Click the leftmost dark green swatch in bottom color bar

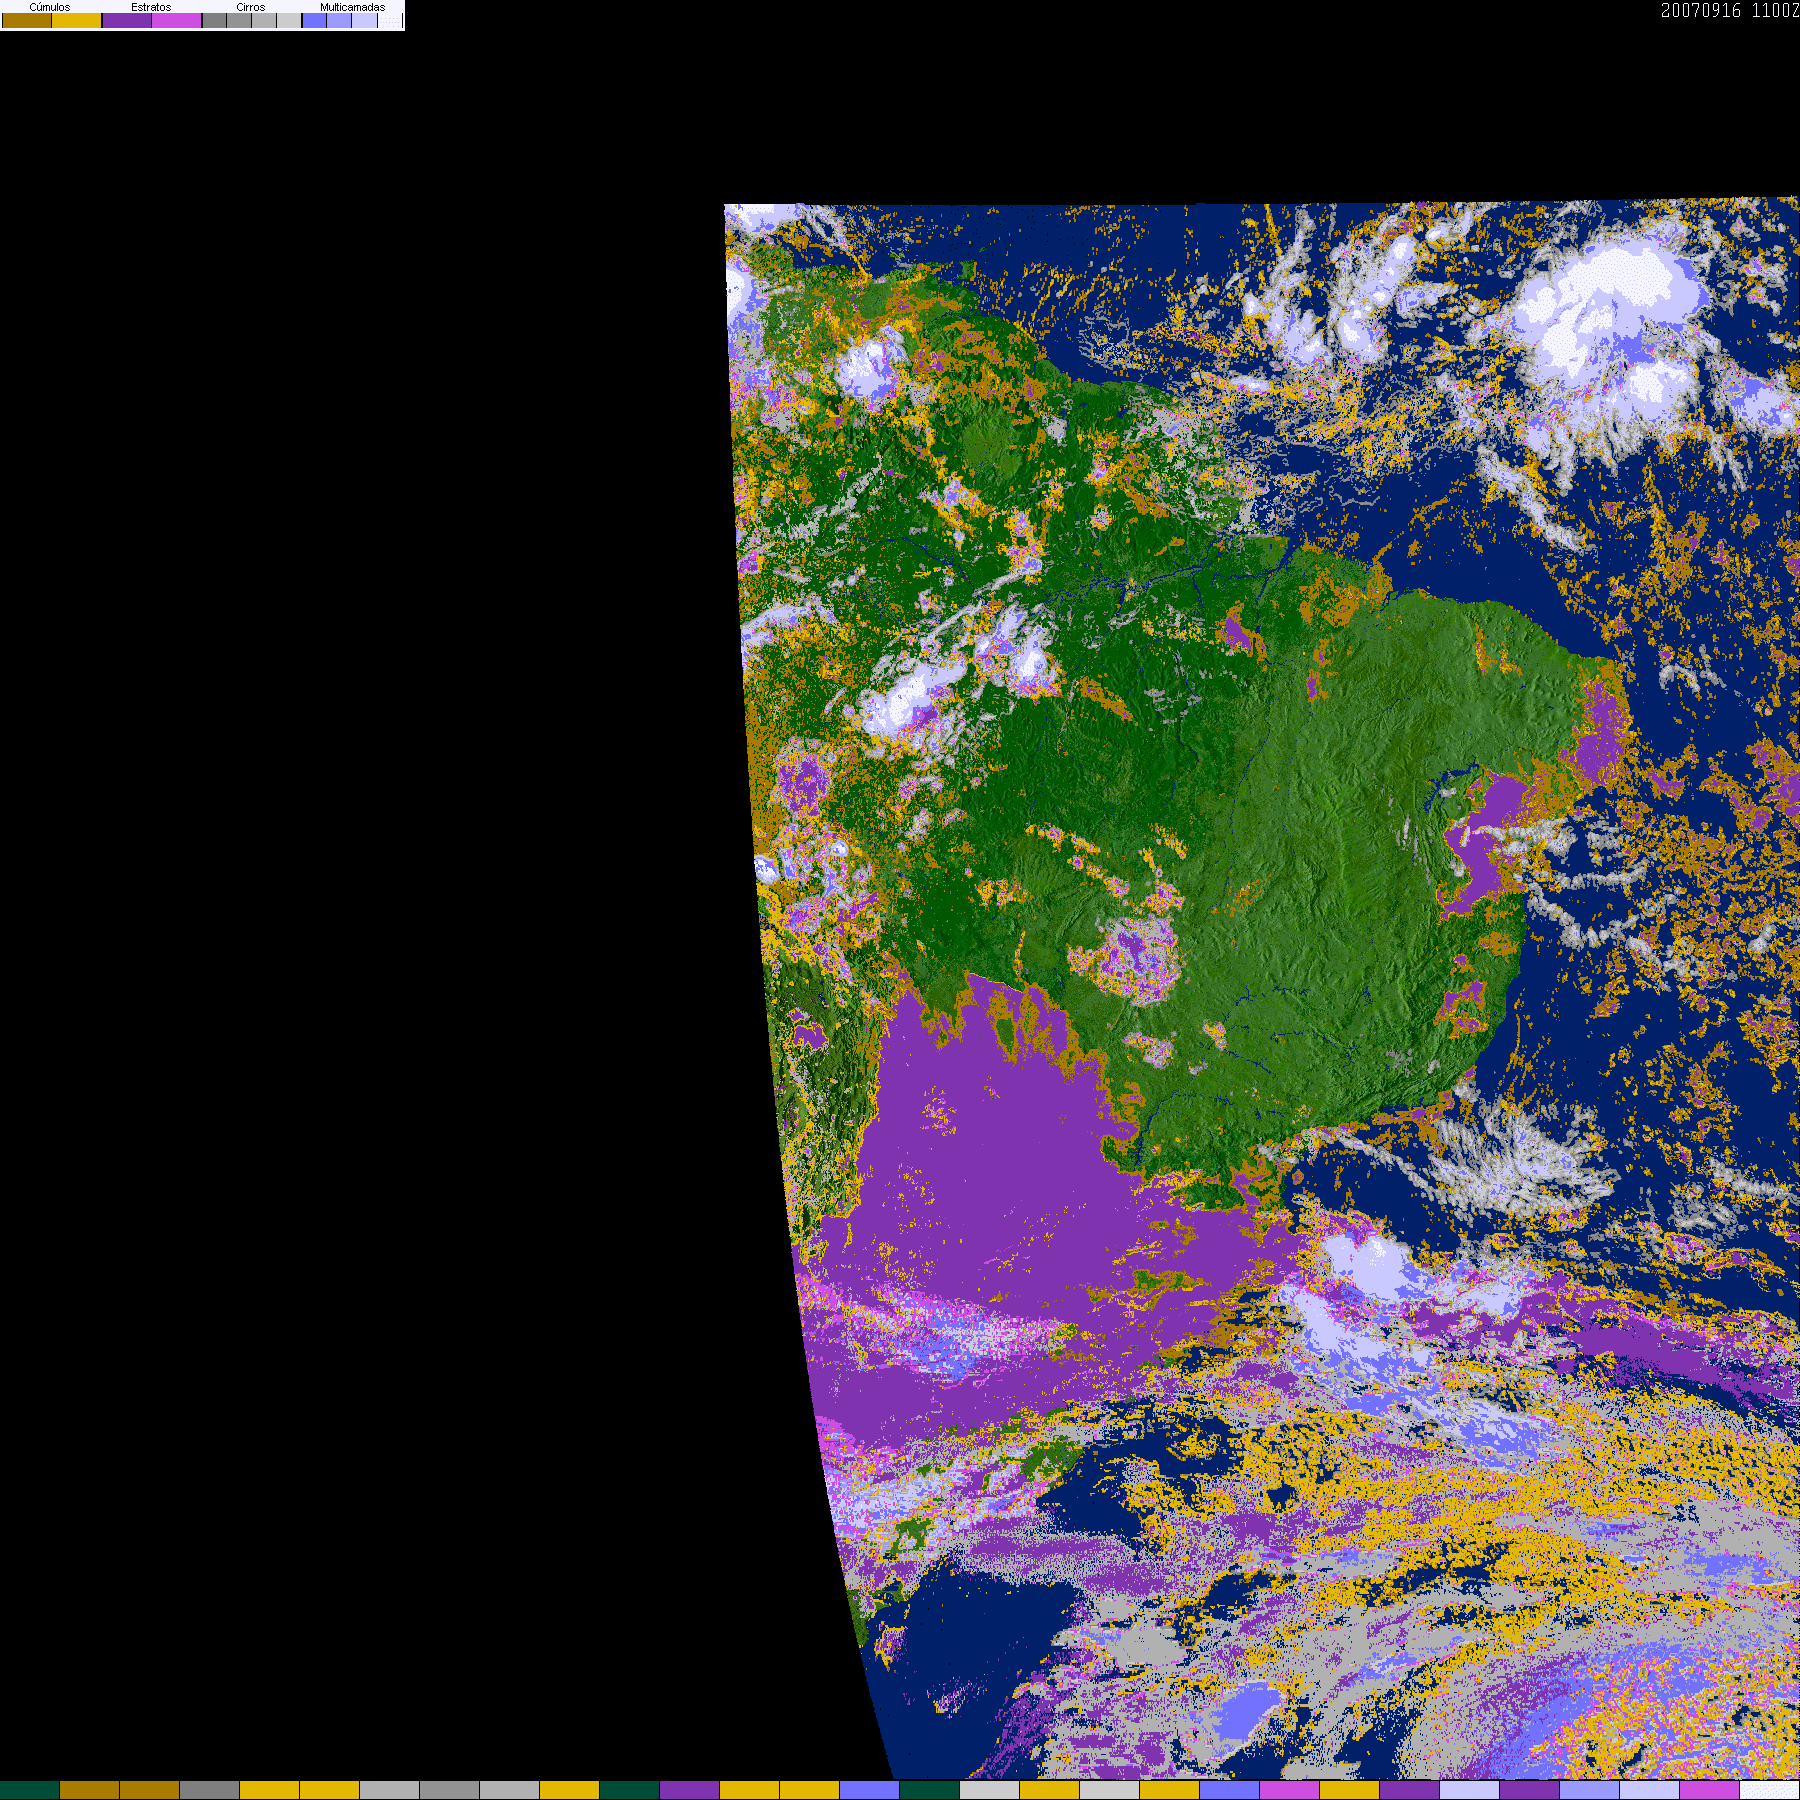pos(30,1790)
